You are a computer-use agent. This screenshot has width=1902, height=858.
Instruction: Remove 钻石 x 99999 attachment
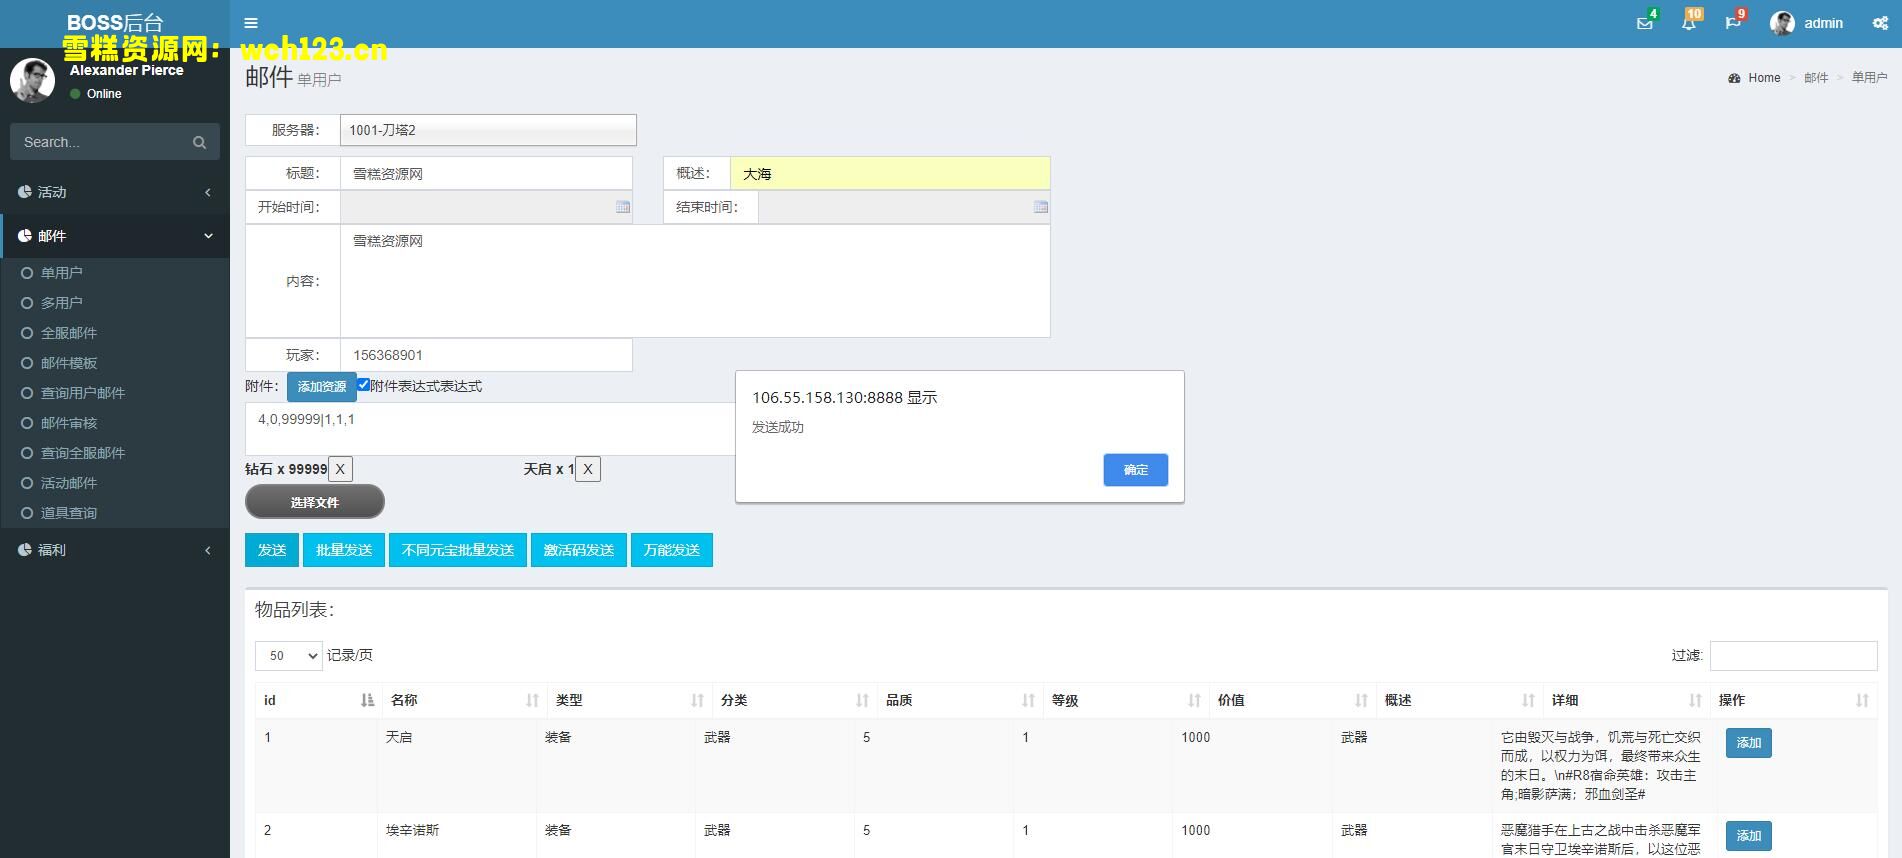point(340,469)
